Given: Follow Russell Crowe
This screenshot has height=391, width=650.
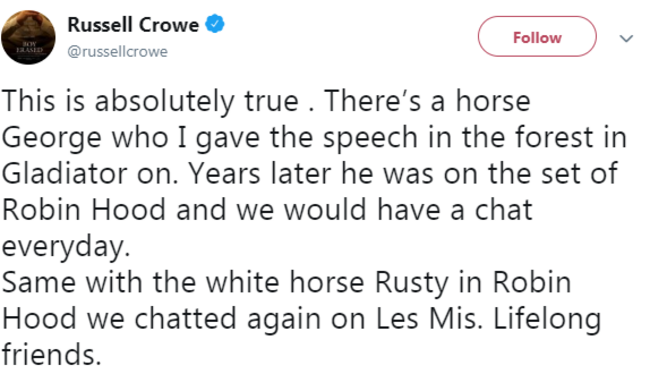Looking at the screenshot, I should coord(537,36).
